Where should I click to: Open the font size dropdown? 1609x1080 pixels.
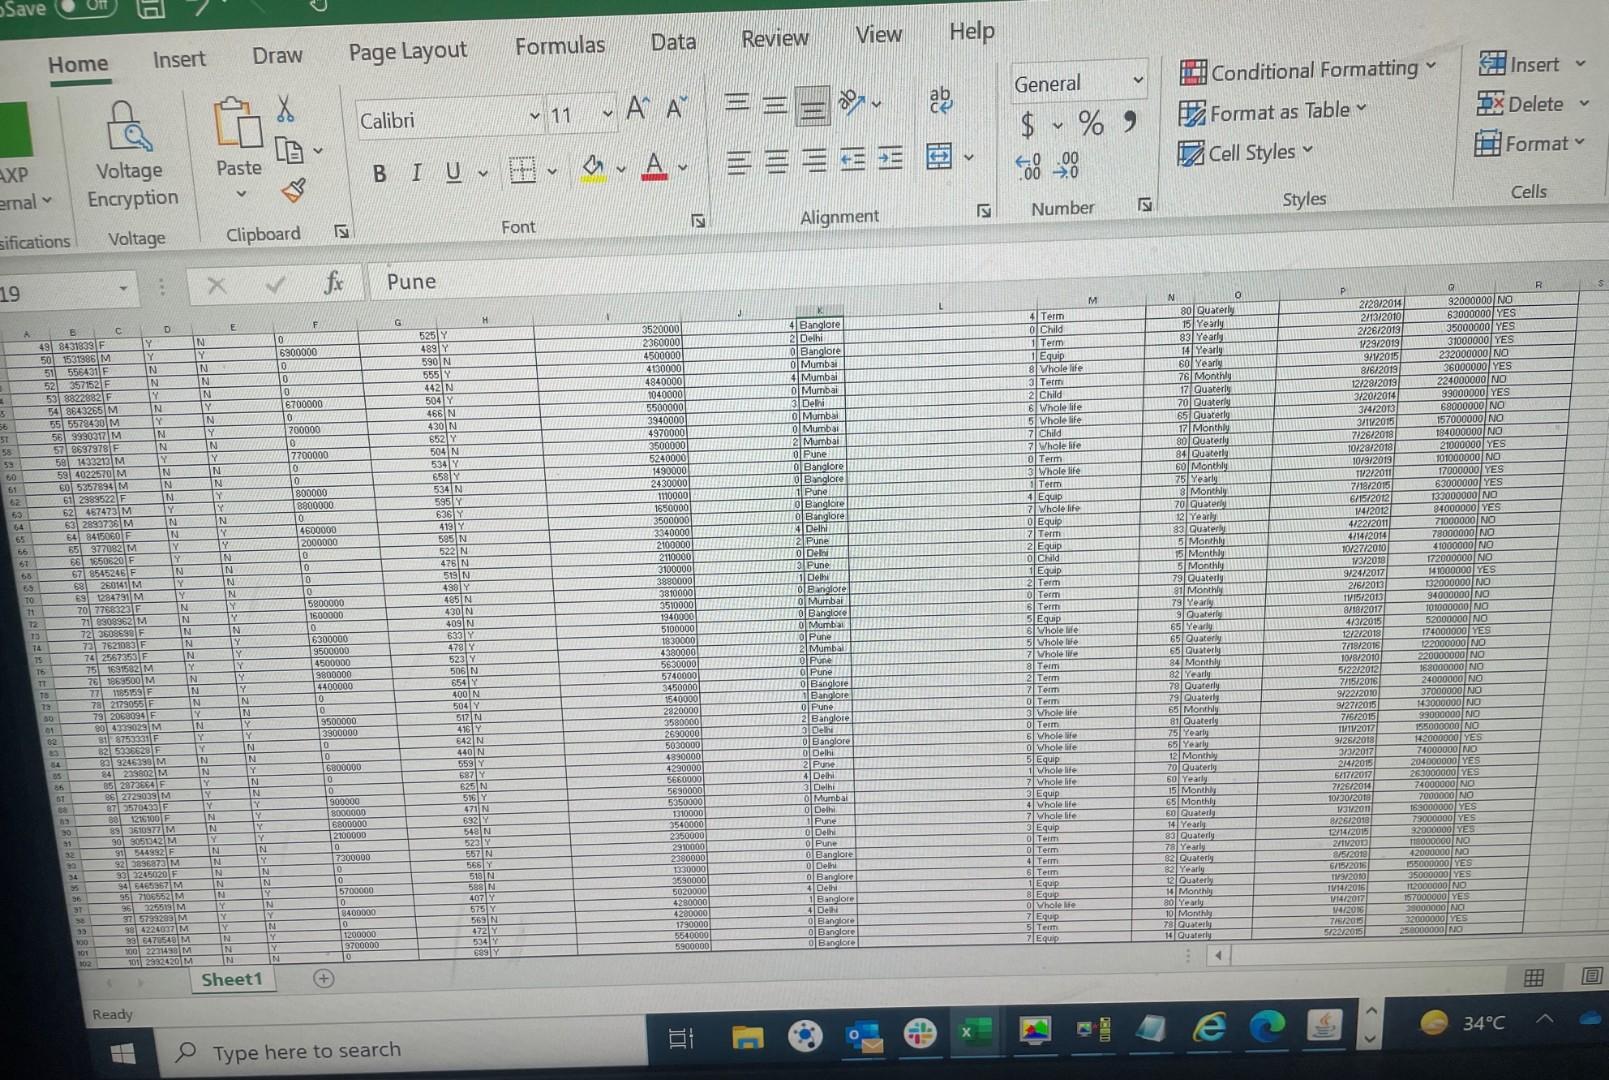tap(609, 114)
